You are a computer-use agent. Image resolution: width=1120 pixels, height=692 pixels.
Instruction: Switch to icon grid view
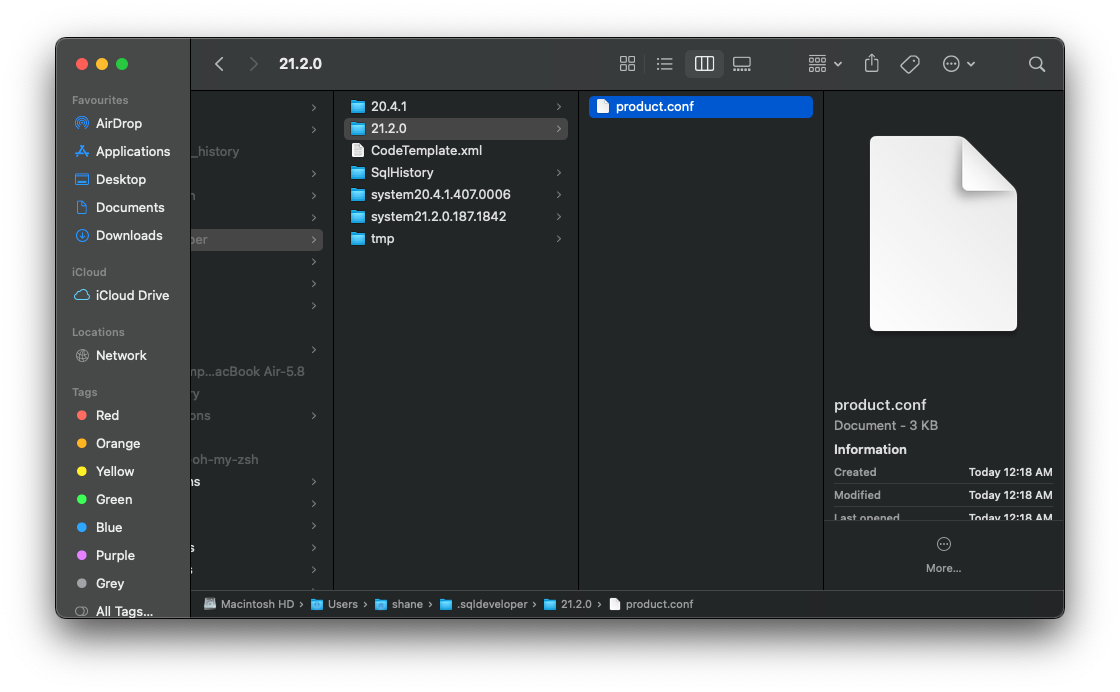click(627, 64)
